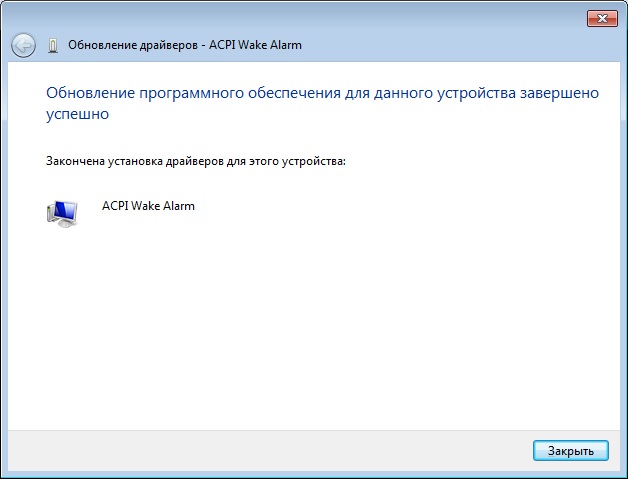Go back with the round arrow button
This screenshot has width=628, height=479.
coord(23,45)
